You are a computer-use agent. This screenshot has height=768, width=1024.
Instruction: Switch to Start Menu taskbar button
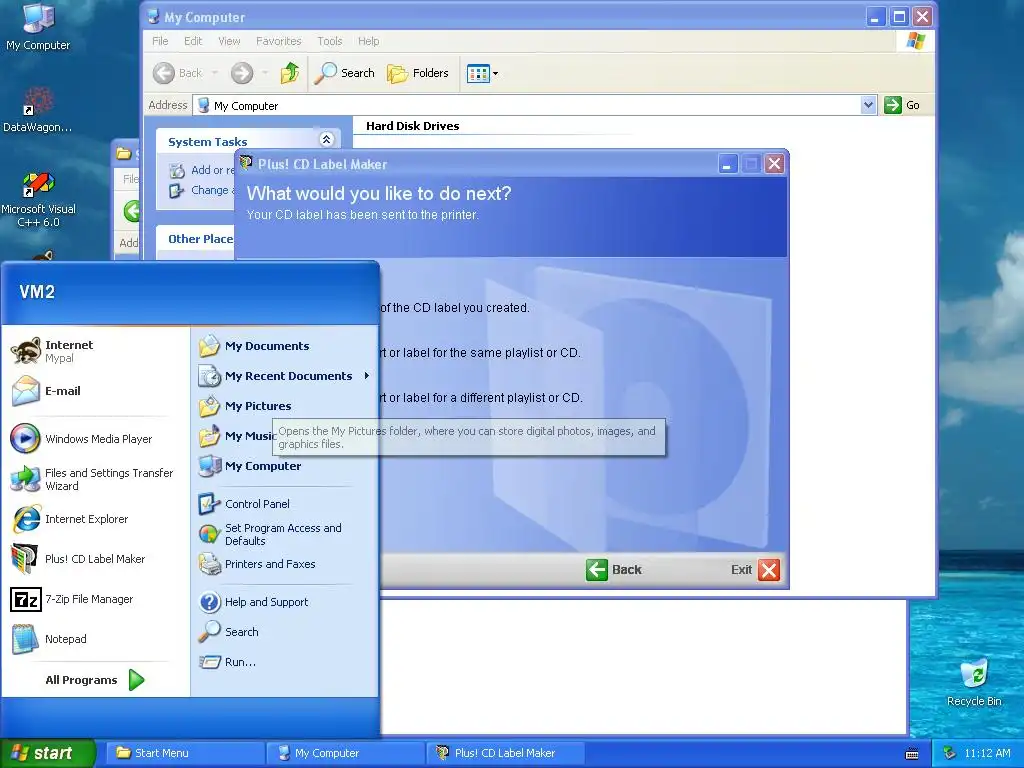[x=185, y=753]
